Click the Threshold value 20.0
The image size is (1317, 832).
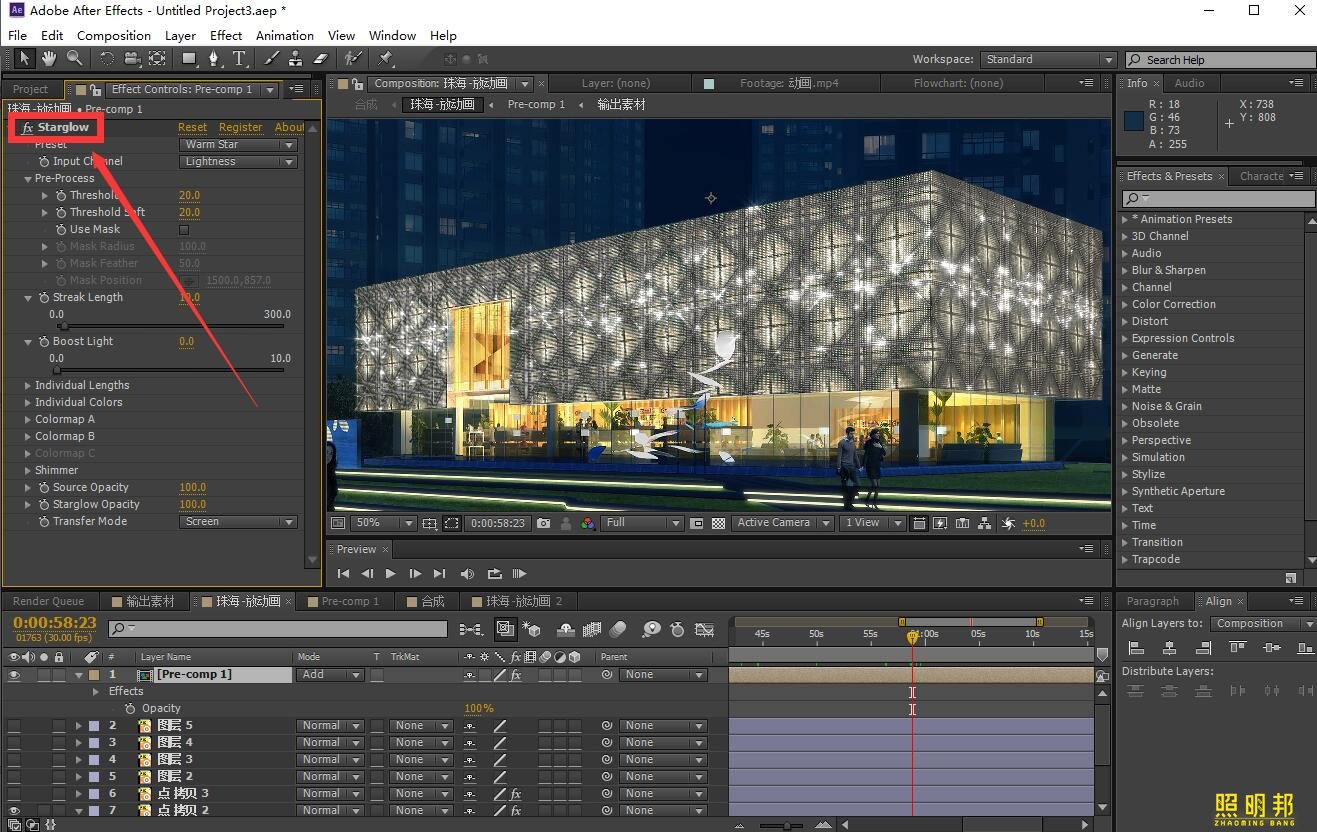[189, 196]
